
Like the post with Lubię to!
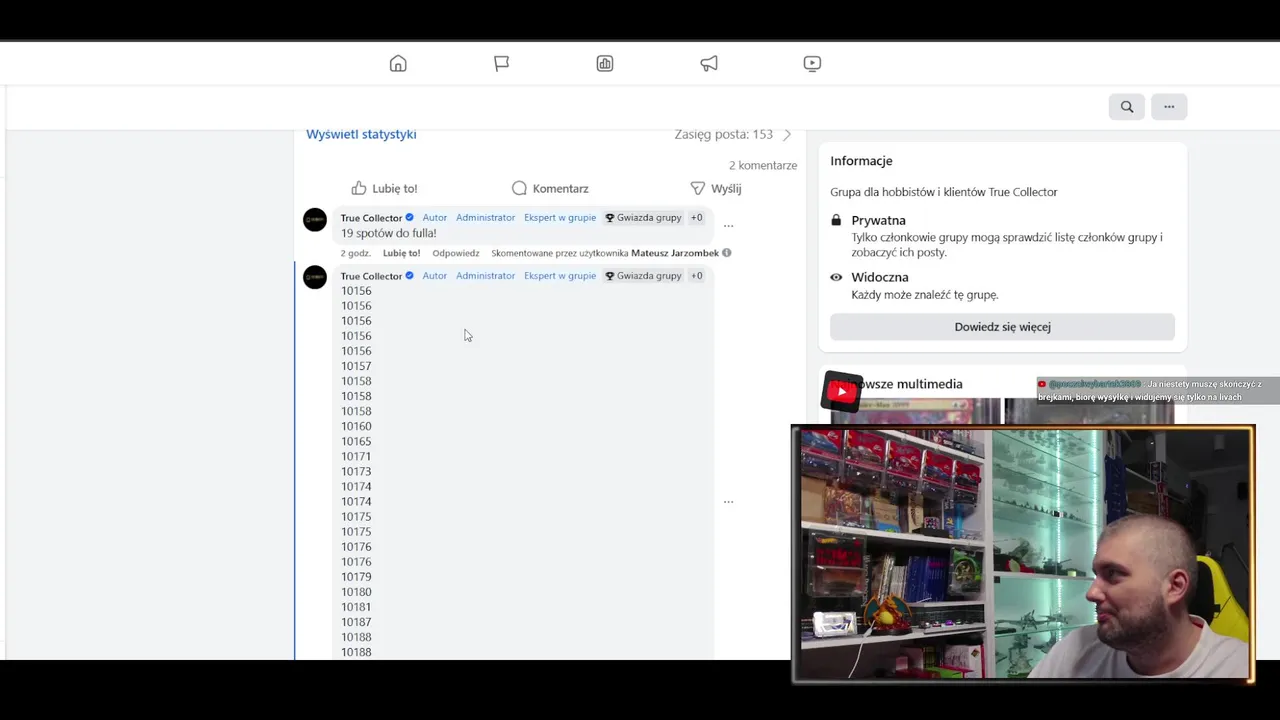point(384,188)
